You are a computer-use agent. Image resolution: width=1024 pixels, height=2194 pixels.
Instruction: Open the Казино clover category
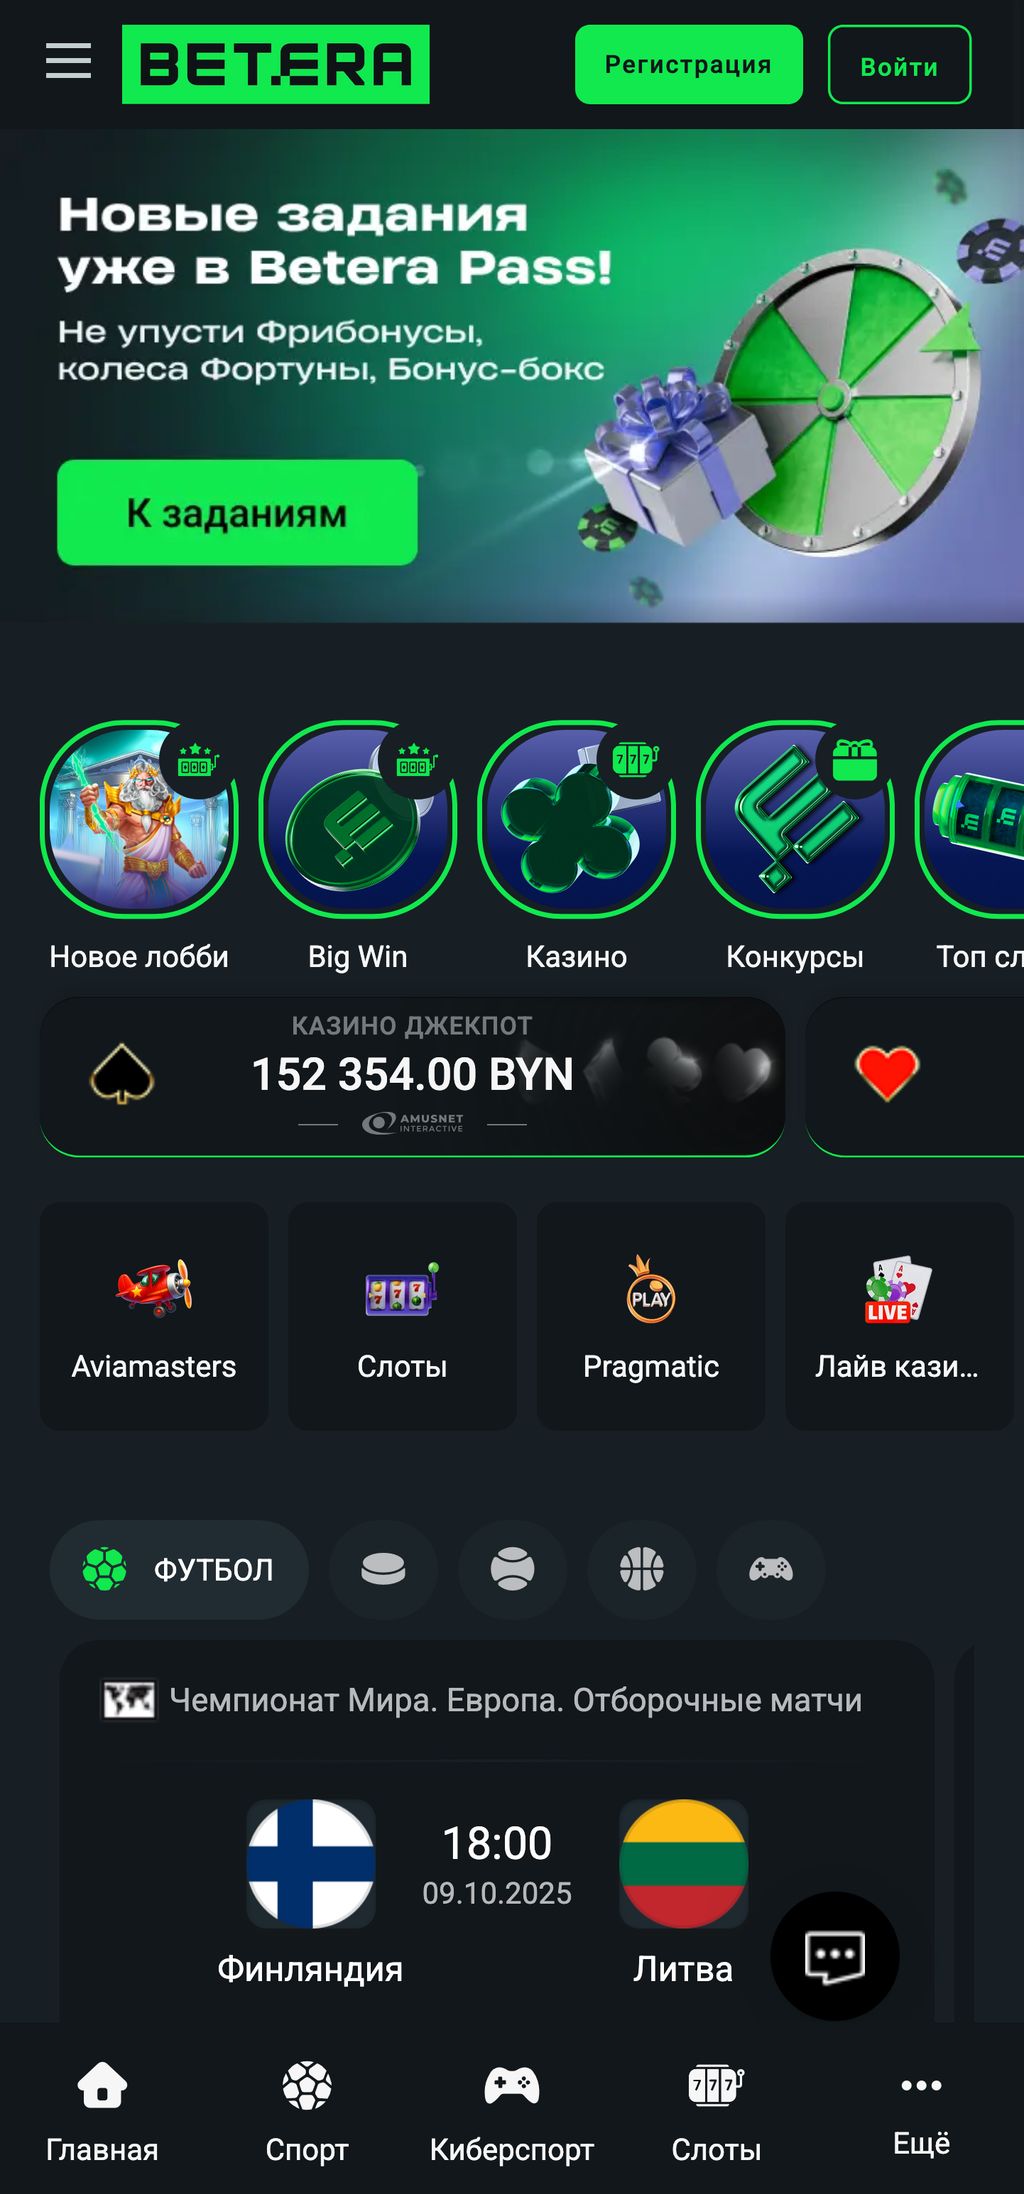click(577, 819)
